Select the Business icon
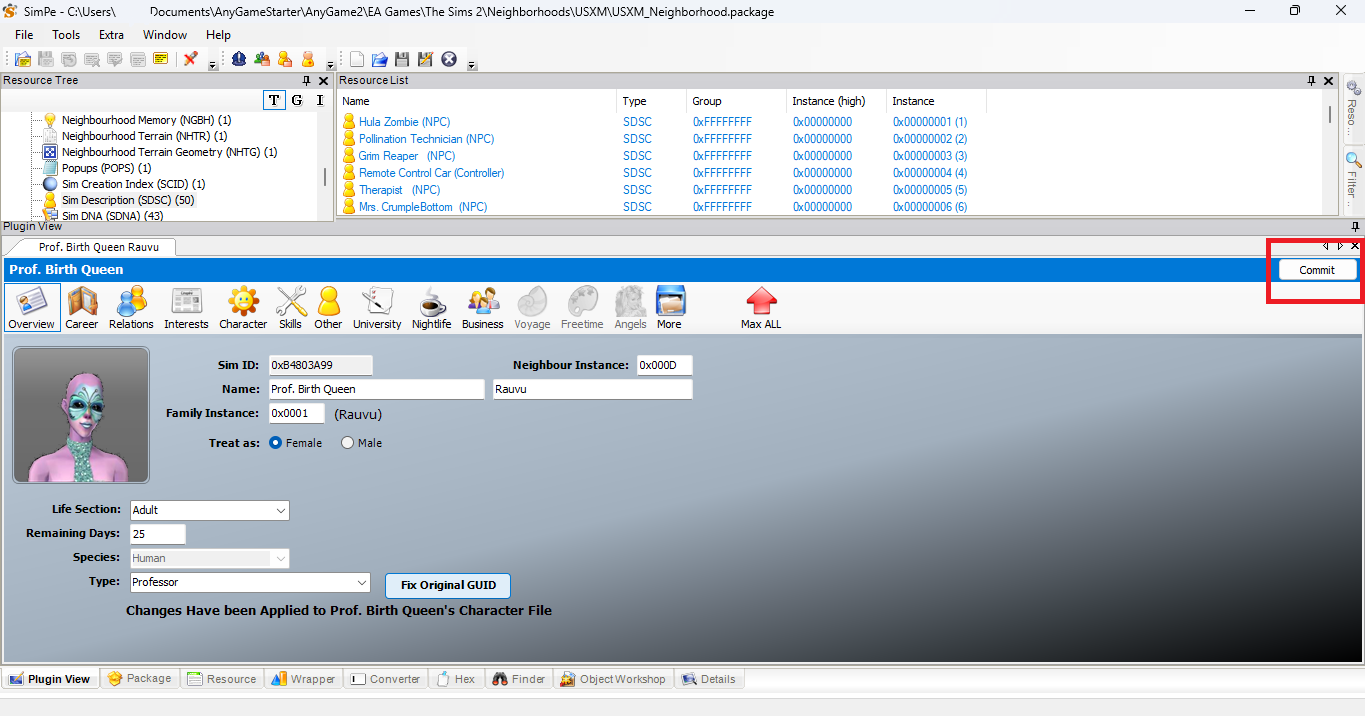This screenshot has width=1365, height=716. 482,307
